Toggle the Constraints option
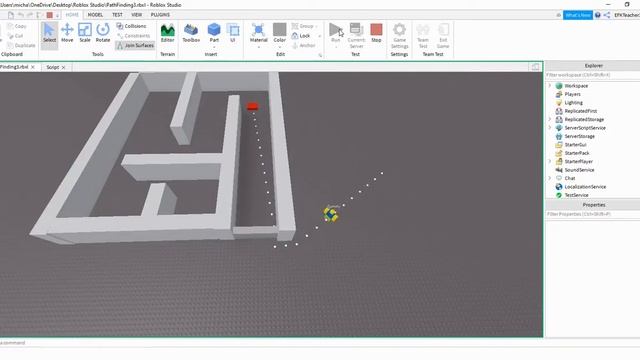Screen dimensions: 640x360 [133, 36]
